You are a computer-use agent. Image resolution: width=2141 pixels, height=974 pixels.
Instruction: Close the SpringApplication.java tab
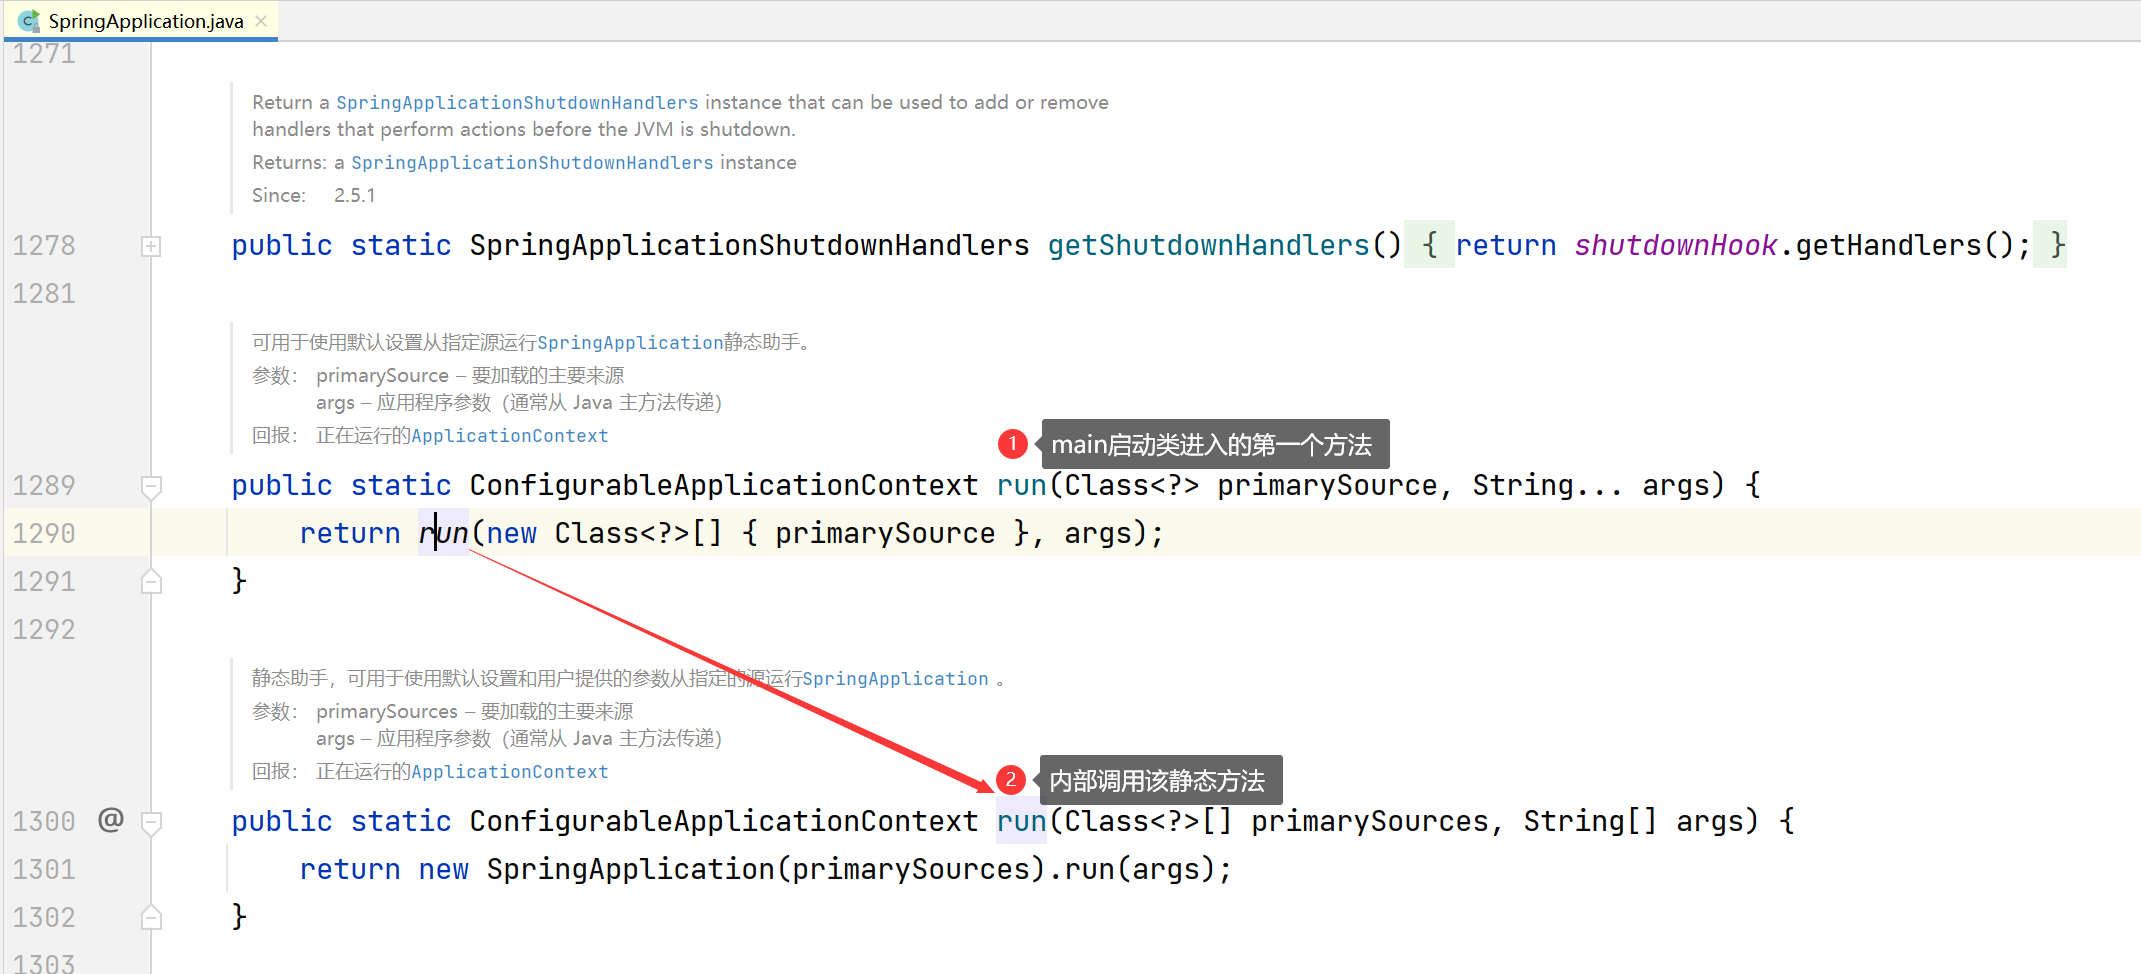click(x=261, y=21)
